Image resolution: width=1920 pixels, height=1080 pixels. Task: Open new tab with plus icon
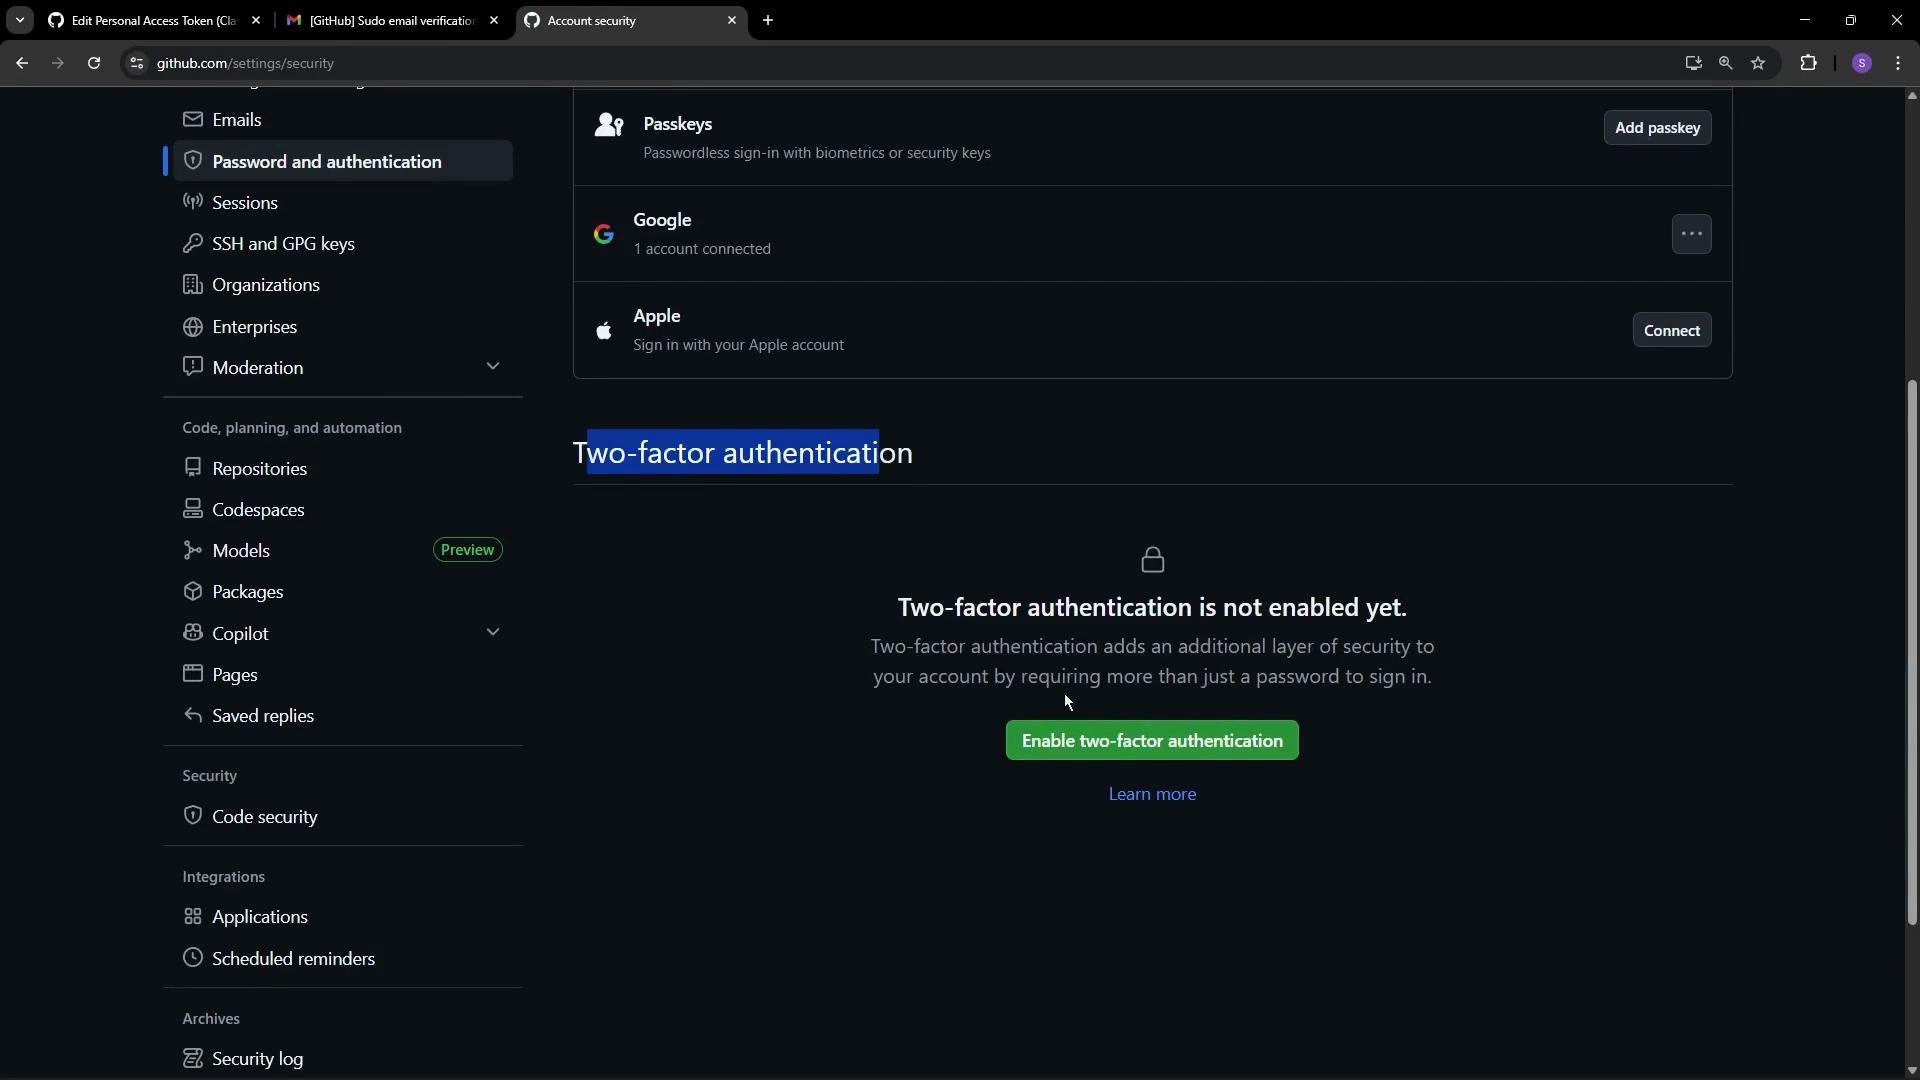pos(768,20)
